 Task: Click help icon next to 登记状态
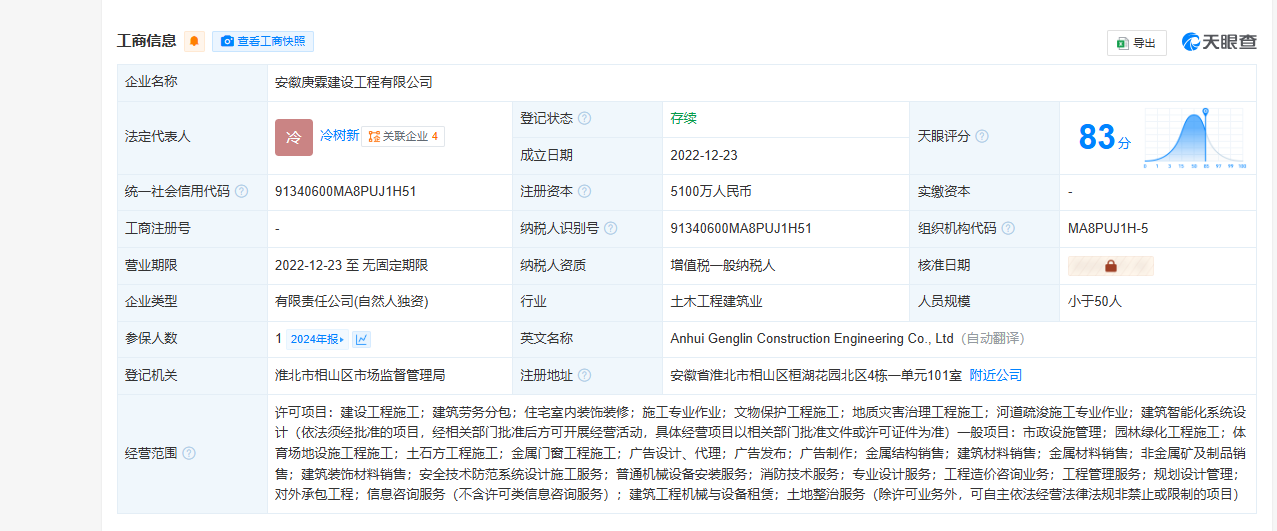click(585, 118)
